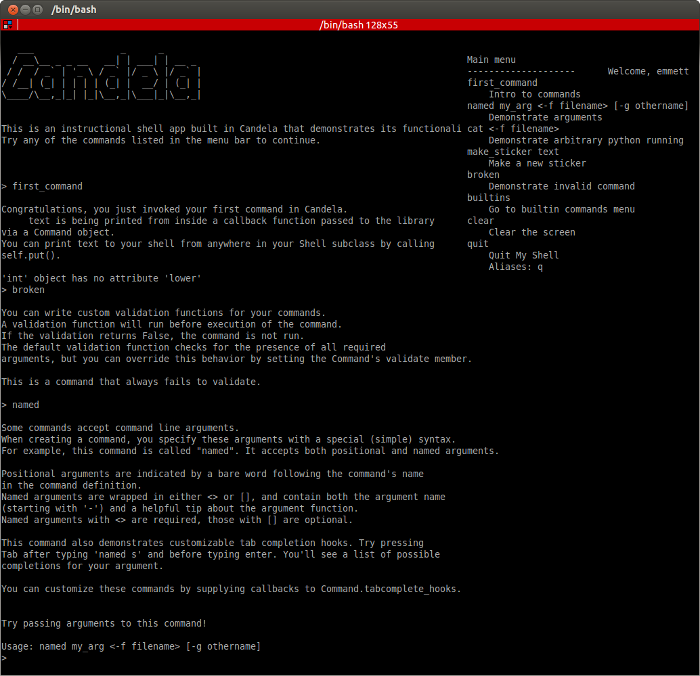This screenshot has height=676, width=700.
Task: Click 'Intro to commands' description text
Action: pos(534,94)
